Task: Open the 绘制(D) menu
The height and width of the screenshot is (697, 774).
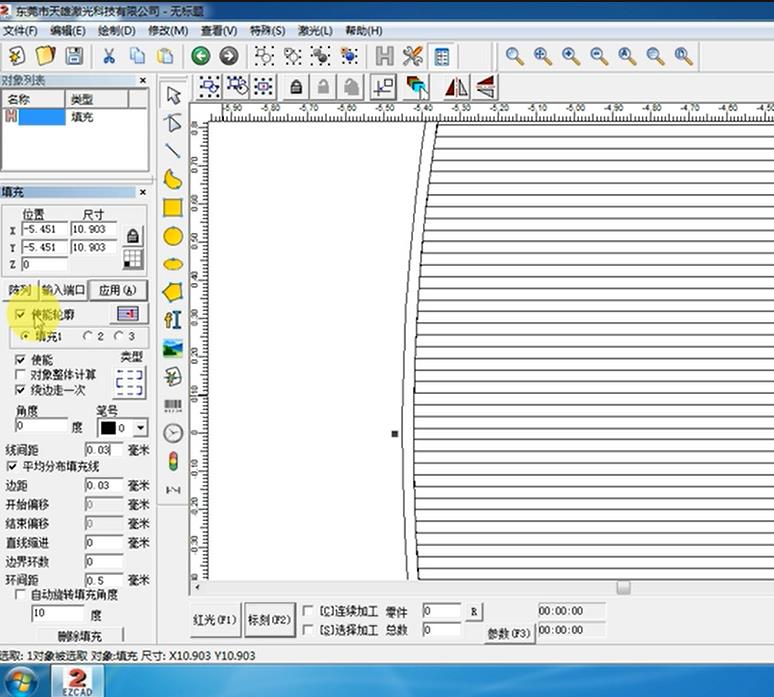Action: coord(118,31)
